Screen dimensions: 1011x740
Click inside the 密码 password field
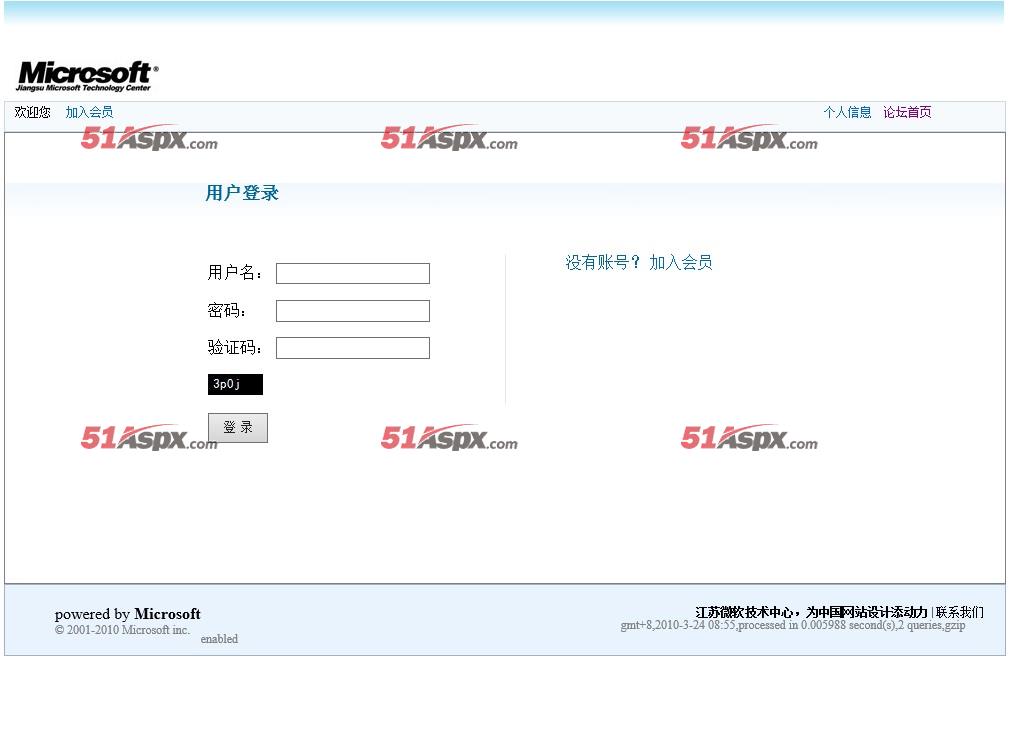tap(352, 310)
